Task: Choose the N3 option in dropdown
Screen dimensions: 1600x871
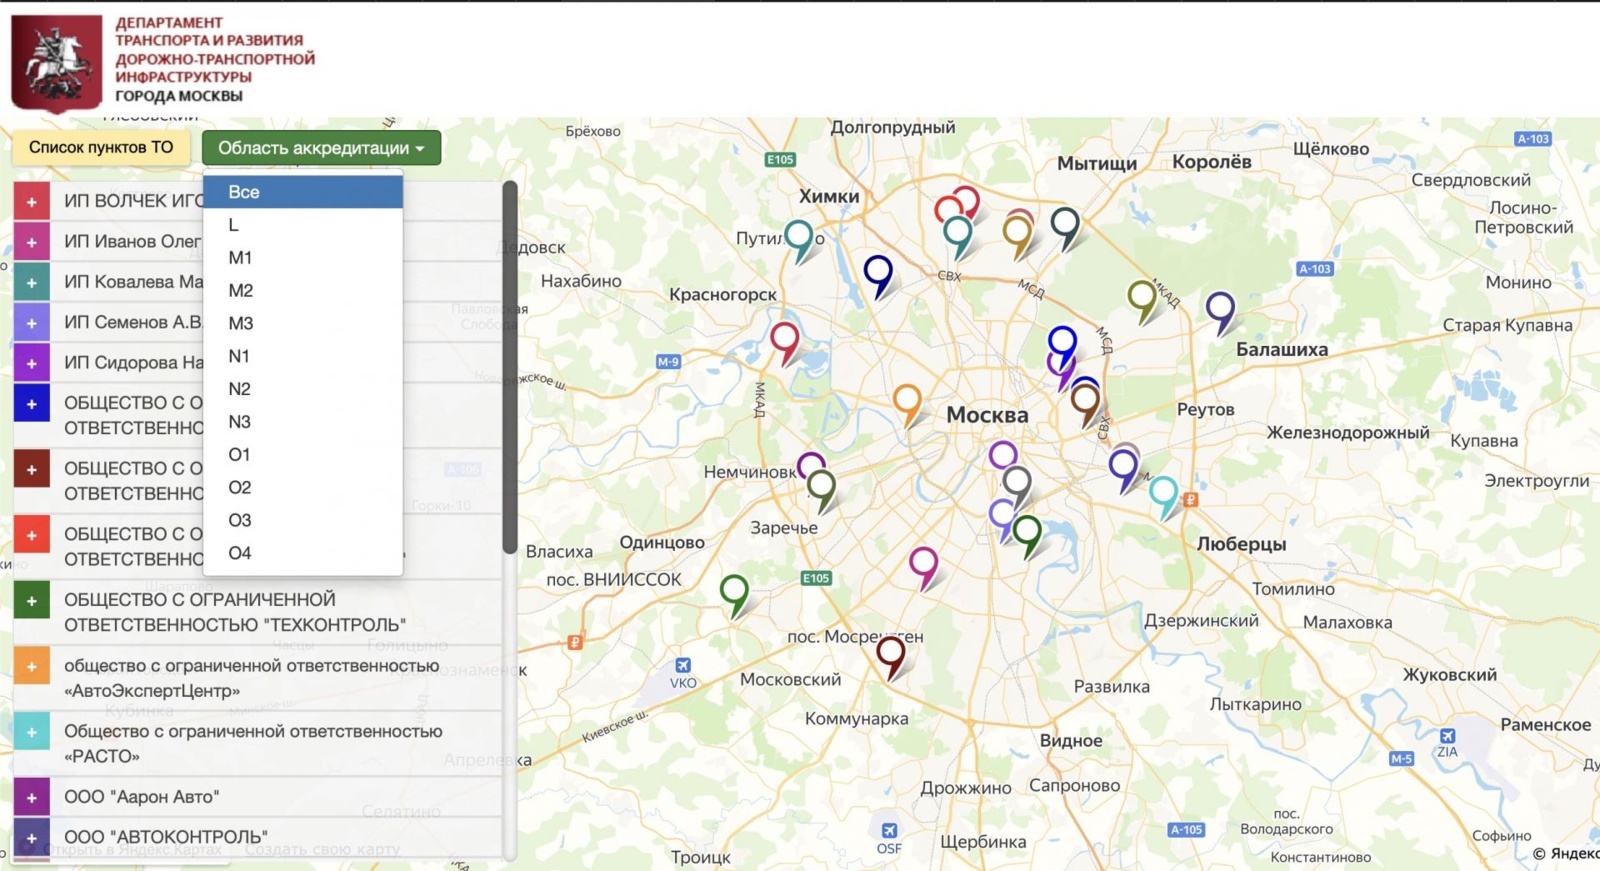Action: pyautogui.click(x=239, y=422)
